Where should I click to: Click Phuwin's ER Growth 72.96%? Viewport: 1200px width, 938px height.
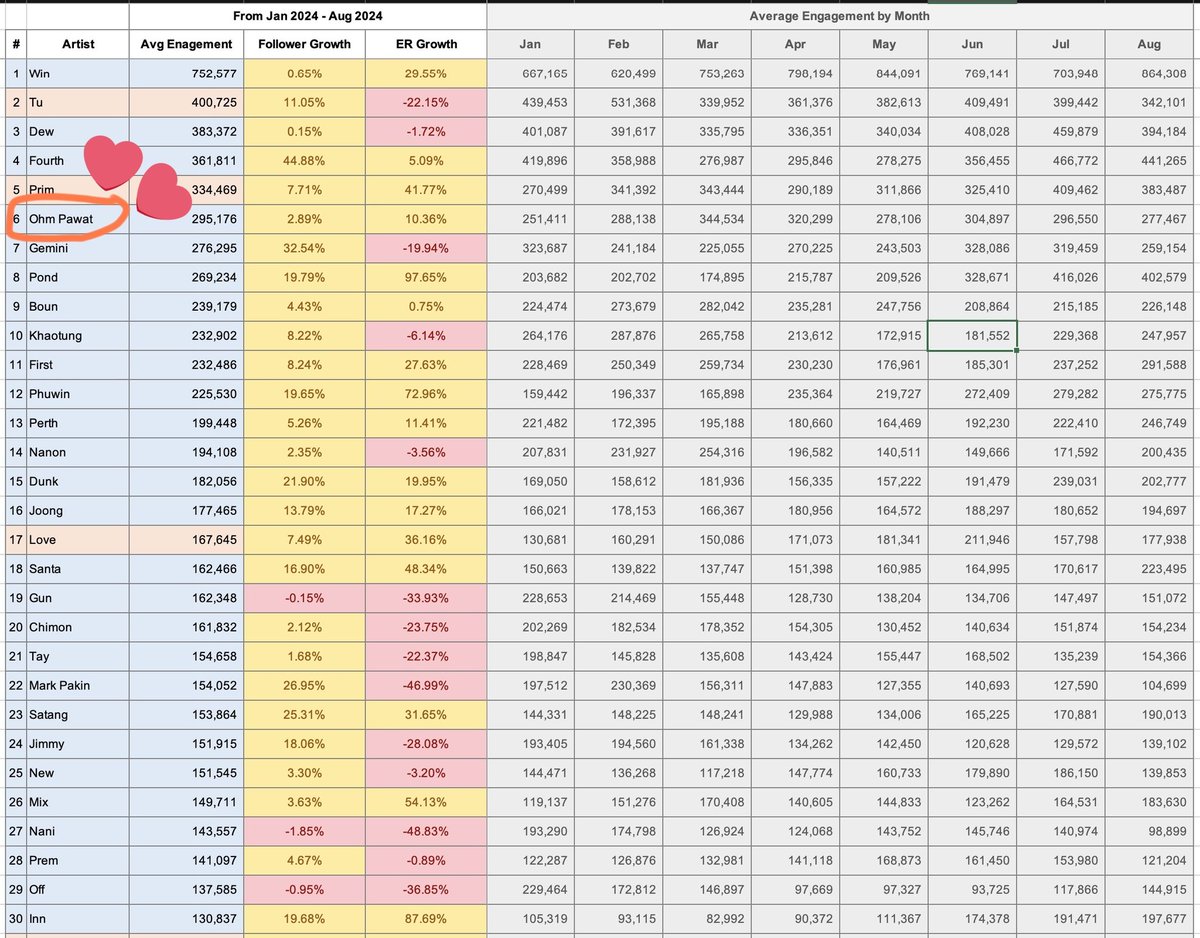click(425, 394)
